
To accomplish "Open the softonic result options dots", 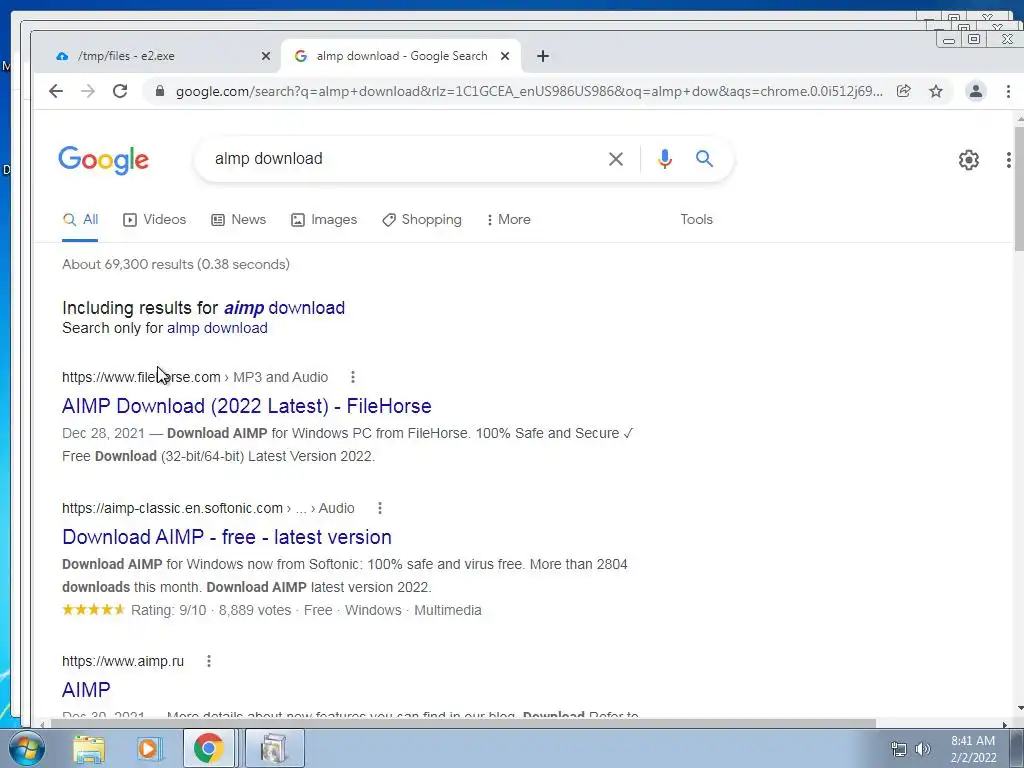I will 379,509.
